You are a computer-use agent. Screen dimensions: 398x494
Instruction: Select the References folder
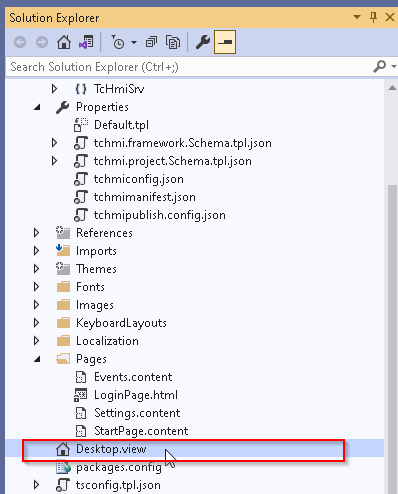[x=104, y=233]
